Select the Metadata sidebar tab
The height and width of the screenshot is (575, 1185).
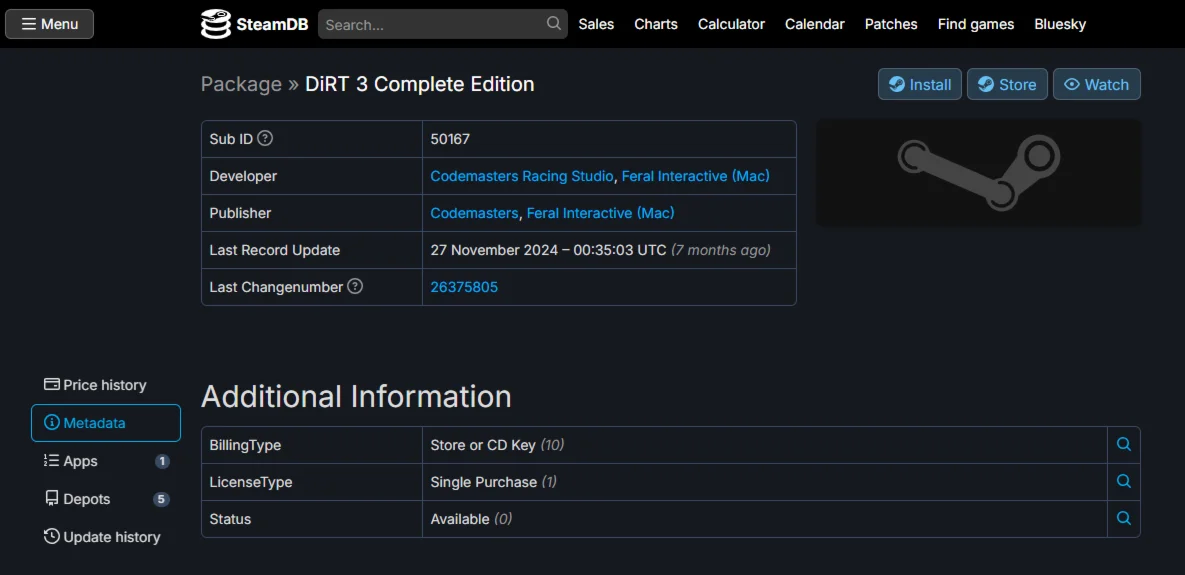click(x=106, y=423)
